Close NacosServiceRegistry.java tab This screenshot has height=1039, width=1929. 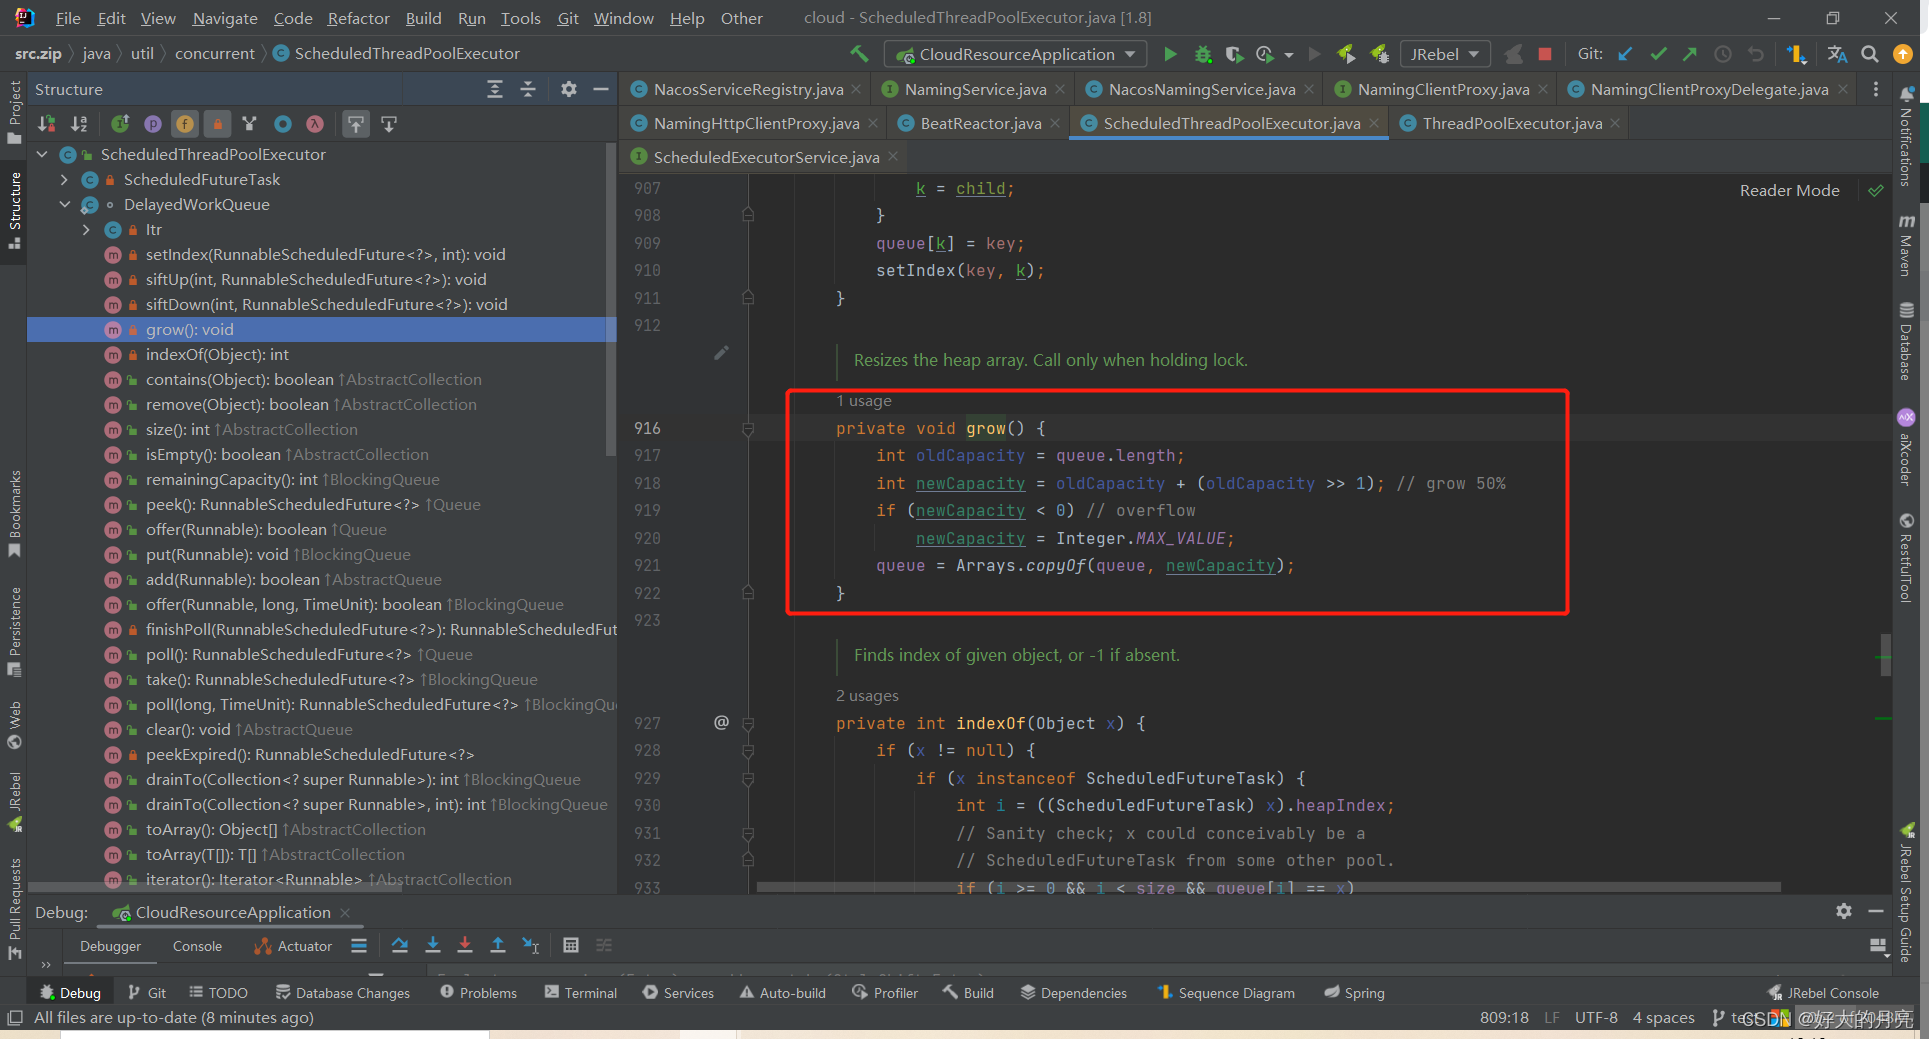856,89
